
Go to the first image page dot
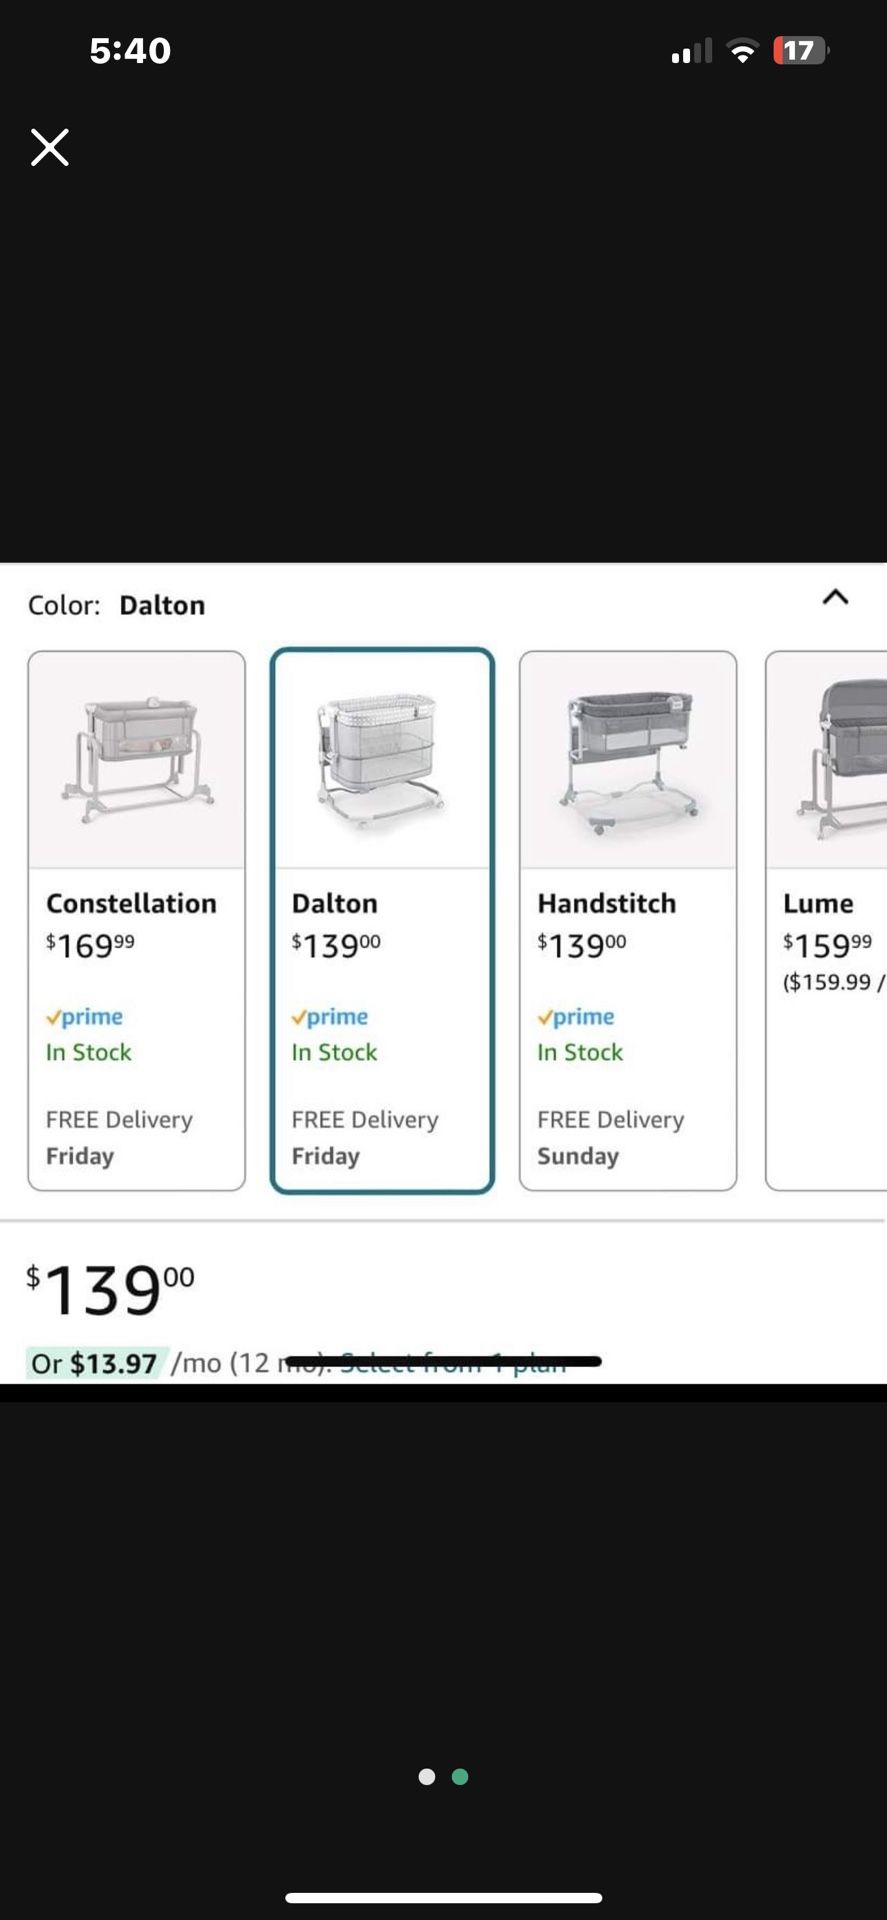point(427,1777)
